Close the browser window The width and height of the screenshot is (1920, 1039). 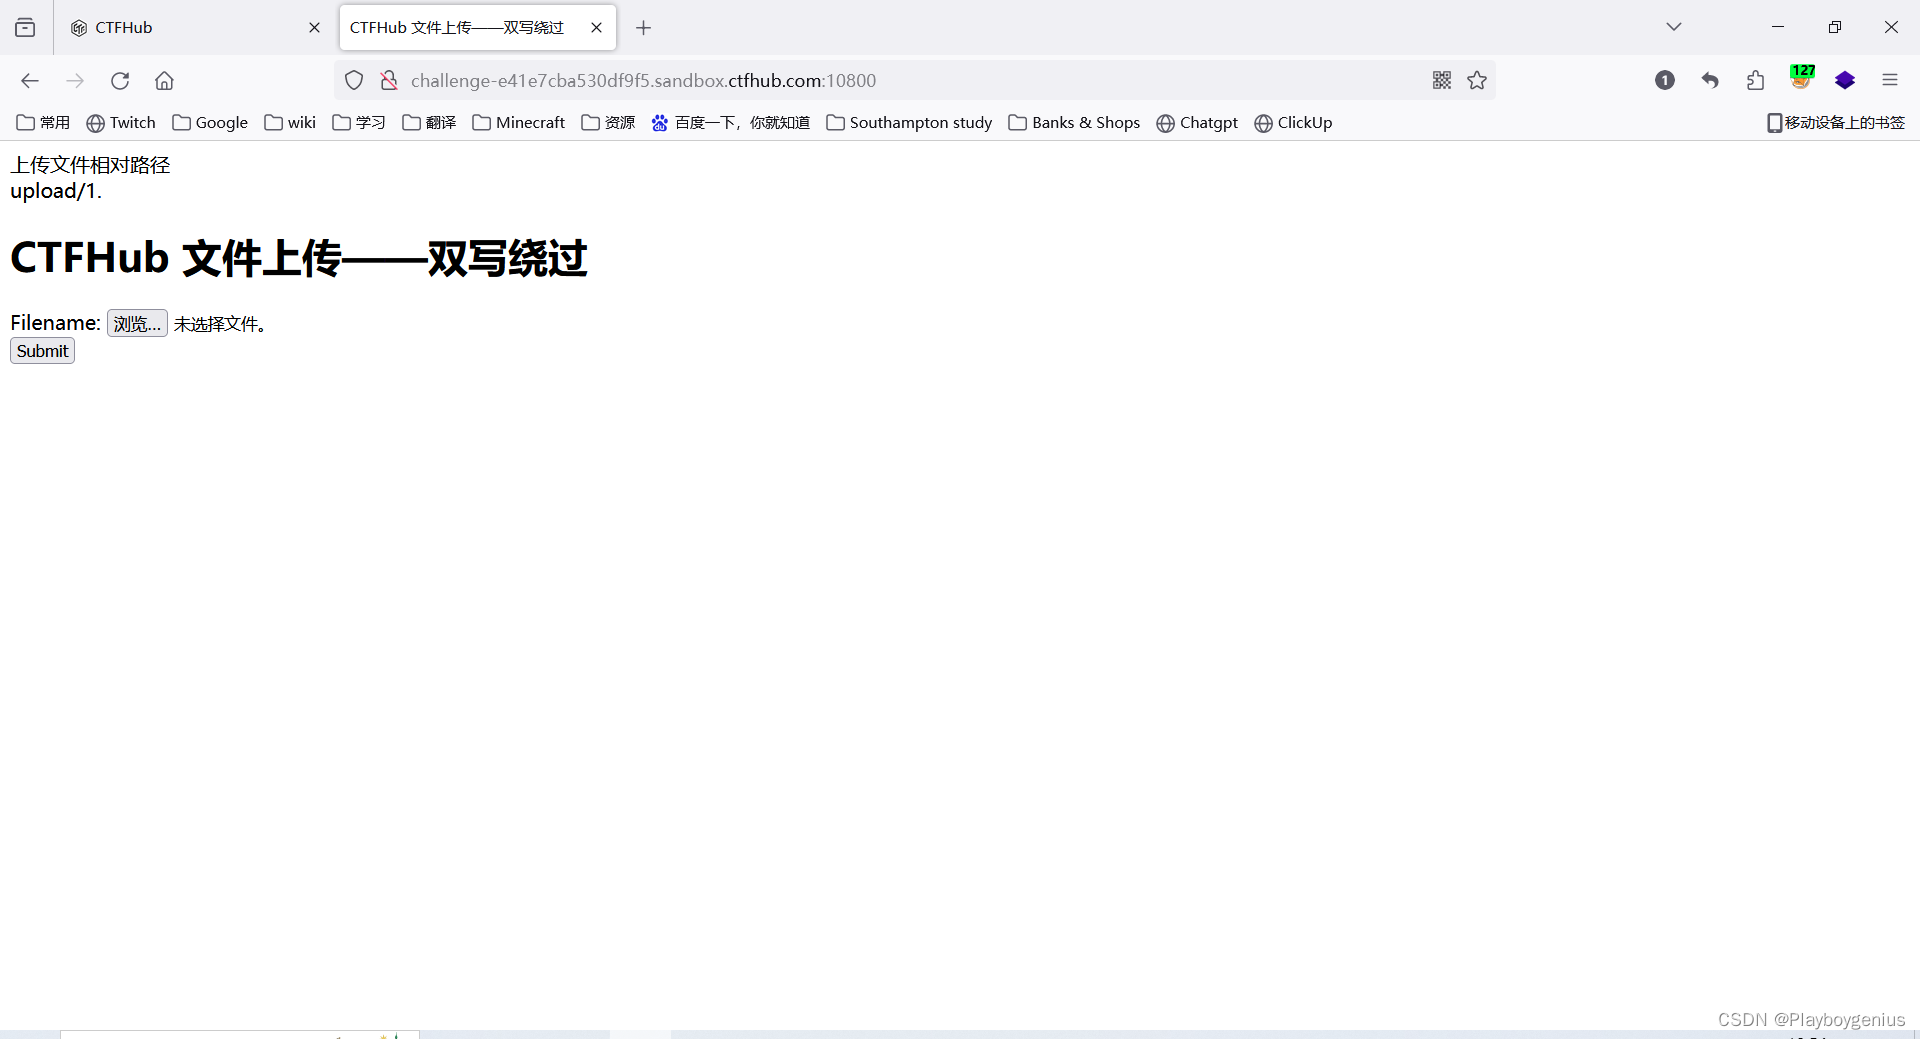(1891, 27)
